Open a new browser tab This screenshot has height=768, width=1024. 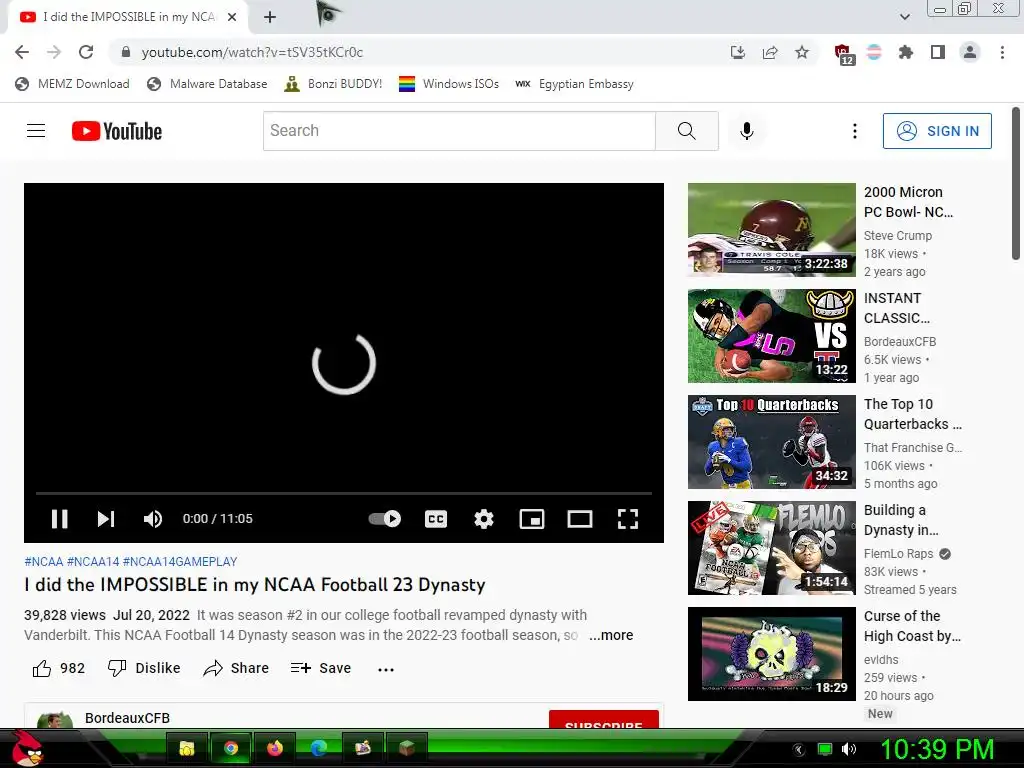click(270, 17)
